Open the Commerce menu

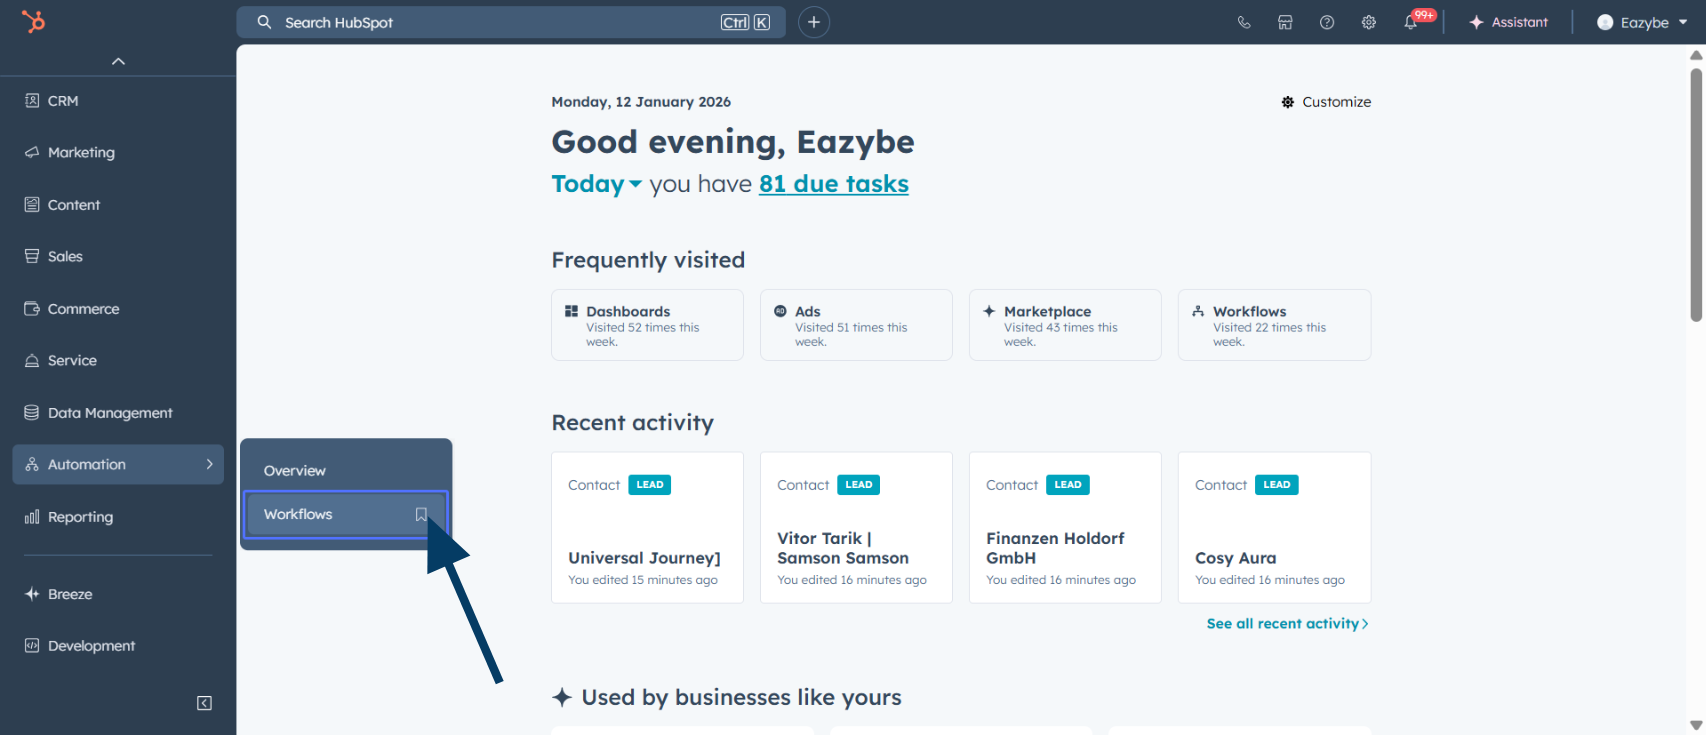point(118,309)
